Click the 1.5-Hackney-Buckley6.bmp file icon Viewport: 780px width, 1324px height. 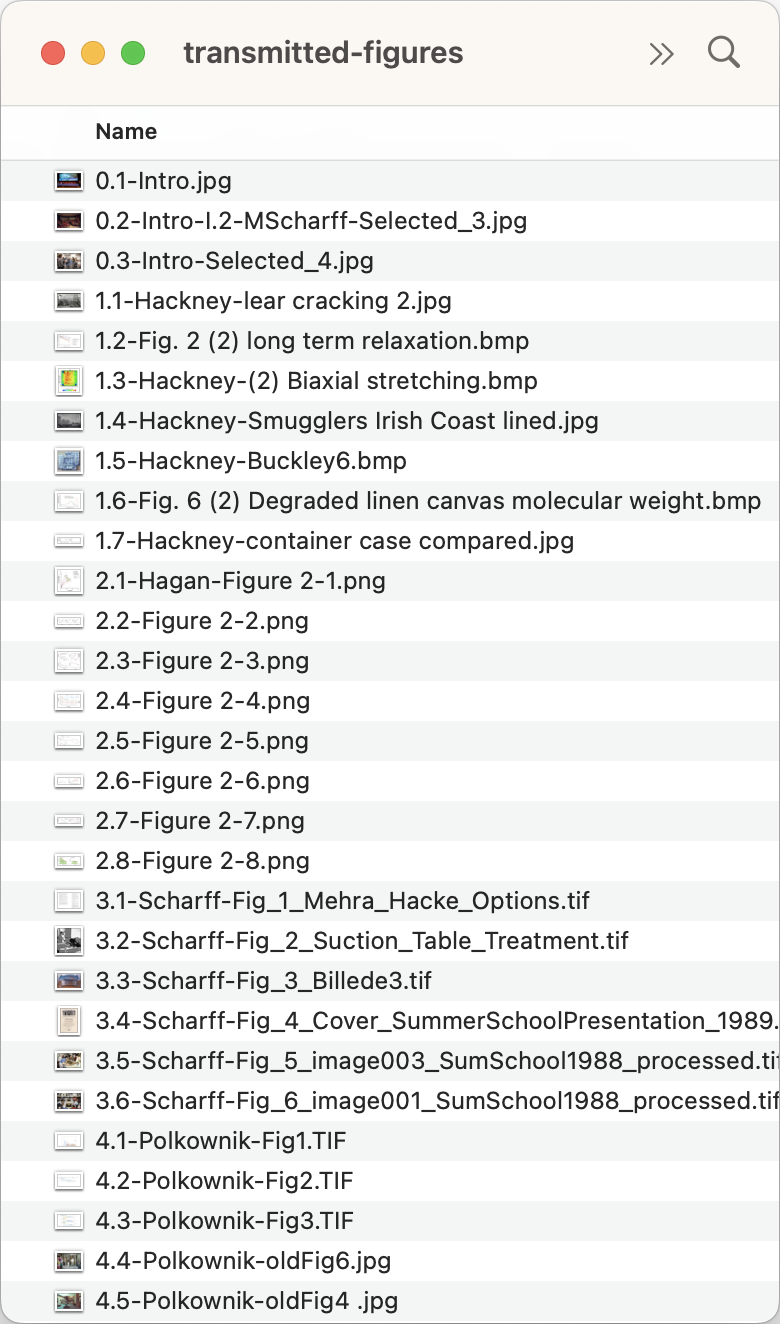coord(69,461)
